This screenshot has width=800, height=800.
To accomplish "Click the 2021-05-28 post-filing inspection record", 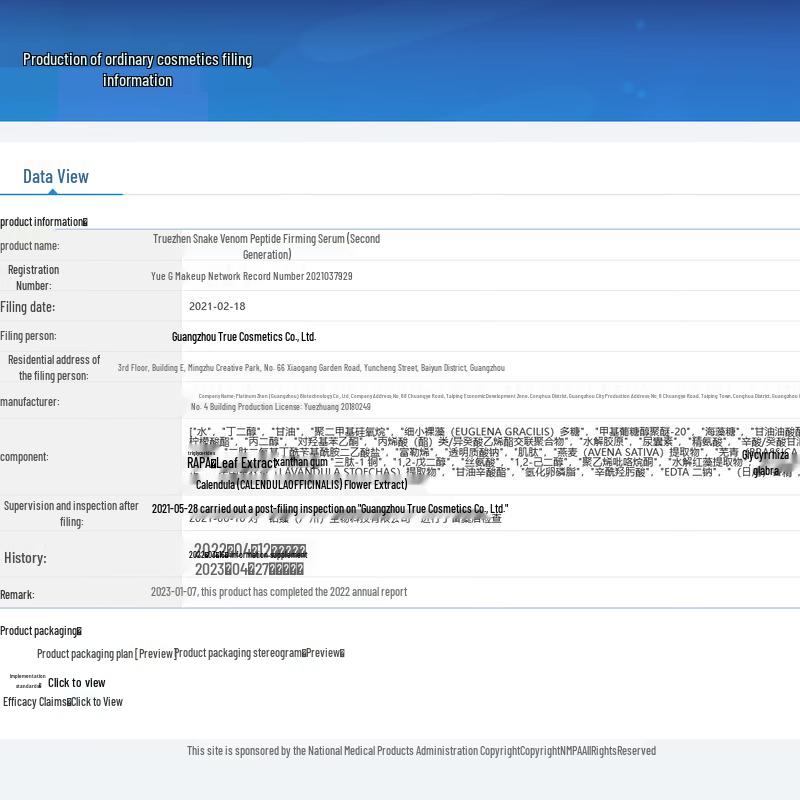I will pyautogui.click(x=329, y=509).
